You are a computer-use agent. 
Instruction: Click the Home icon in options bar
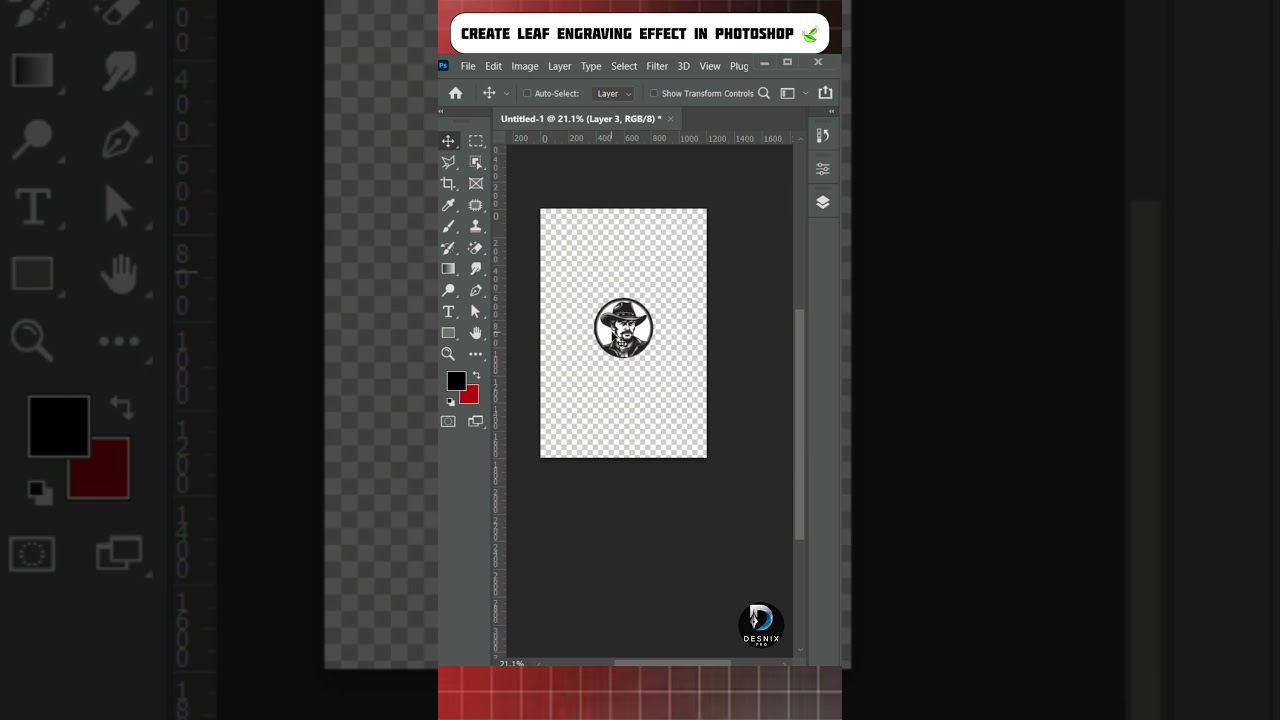click(456, 93)
